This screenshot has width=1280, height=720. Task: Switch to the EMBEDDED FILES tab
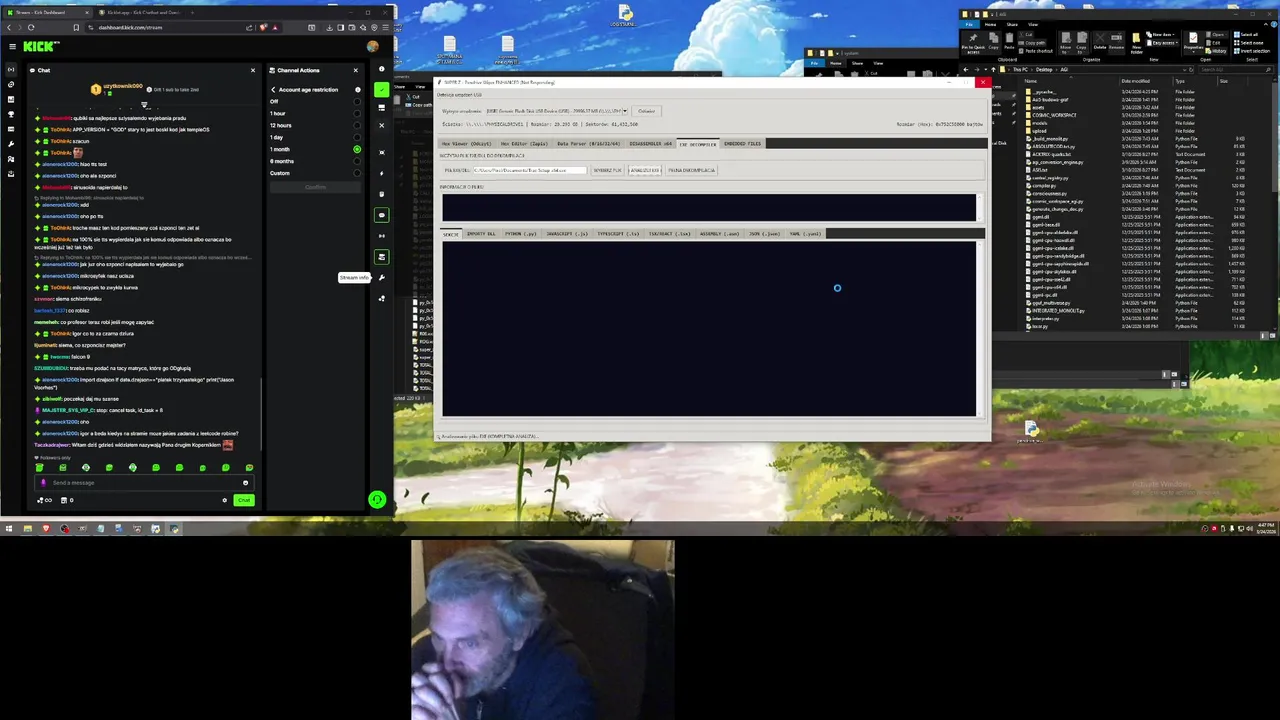click(x=742, y=144)
